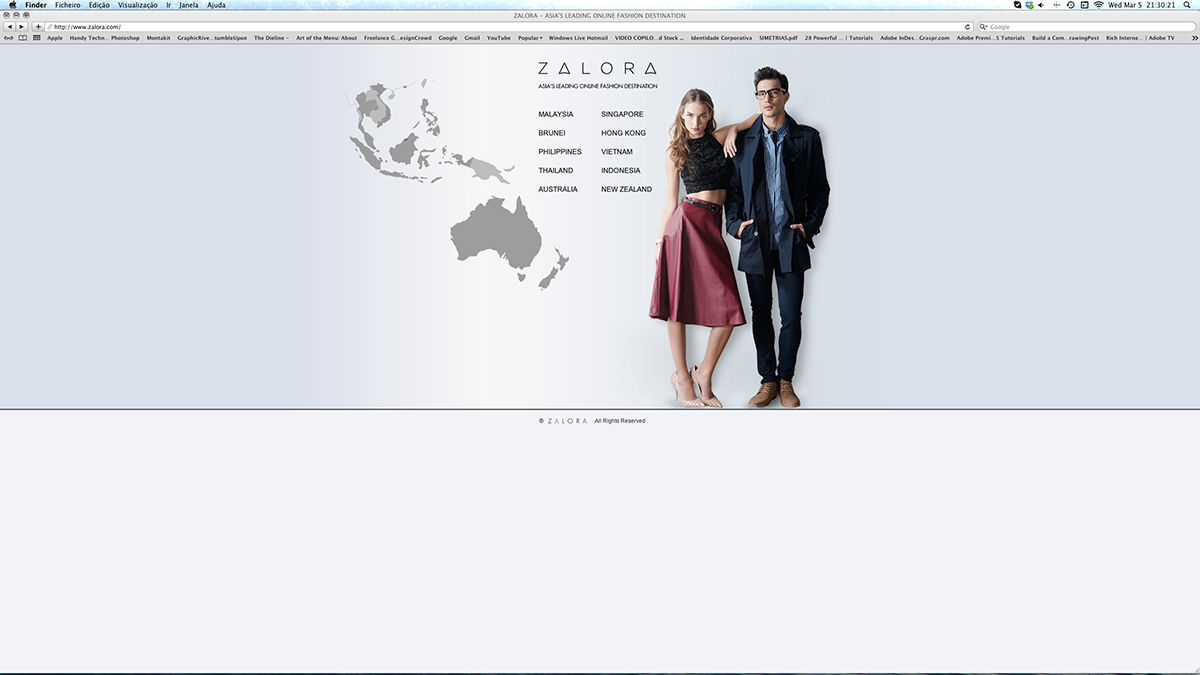
Task: Open Reading List glasses icon
Action: (x=9, y=38)
